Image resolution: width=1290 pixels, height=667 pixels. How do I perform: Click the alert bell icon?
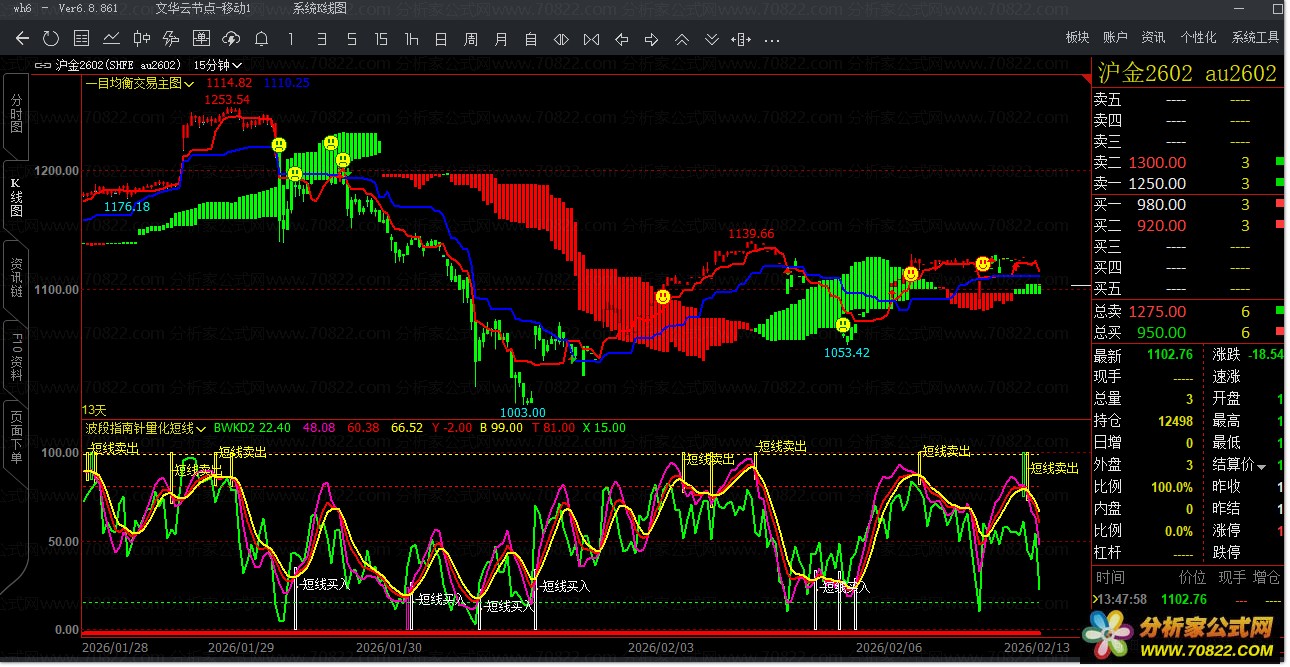(x=261, y=39)
